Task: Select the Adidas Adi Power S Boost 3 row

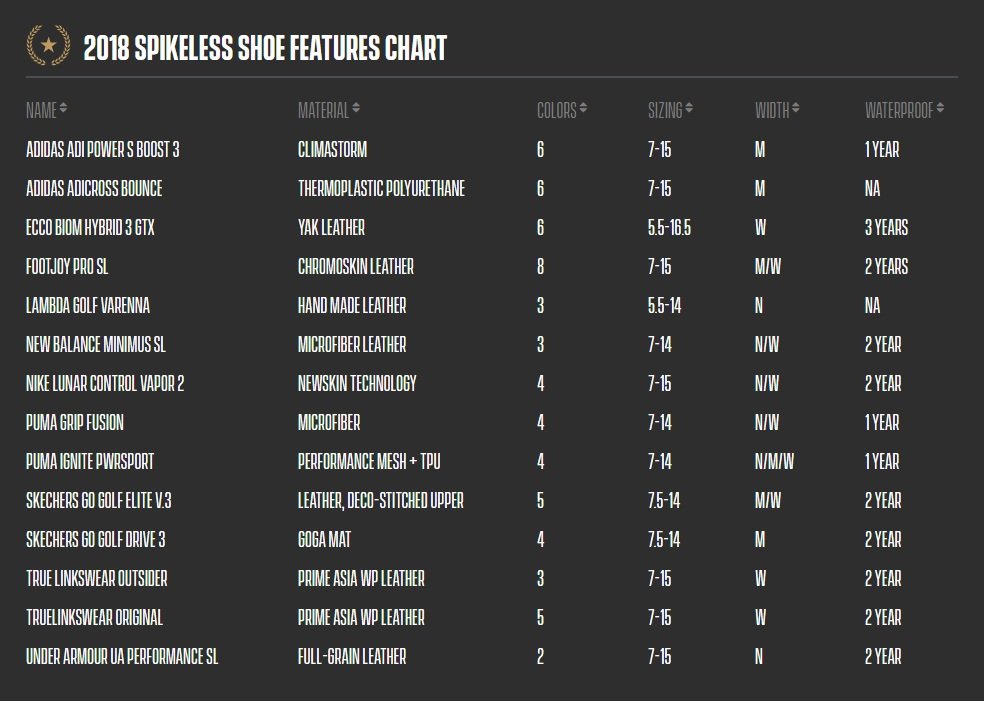Action: point(491,149)
